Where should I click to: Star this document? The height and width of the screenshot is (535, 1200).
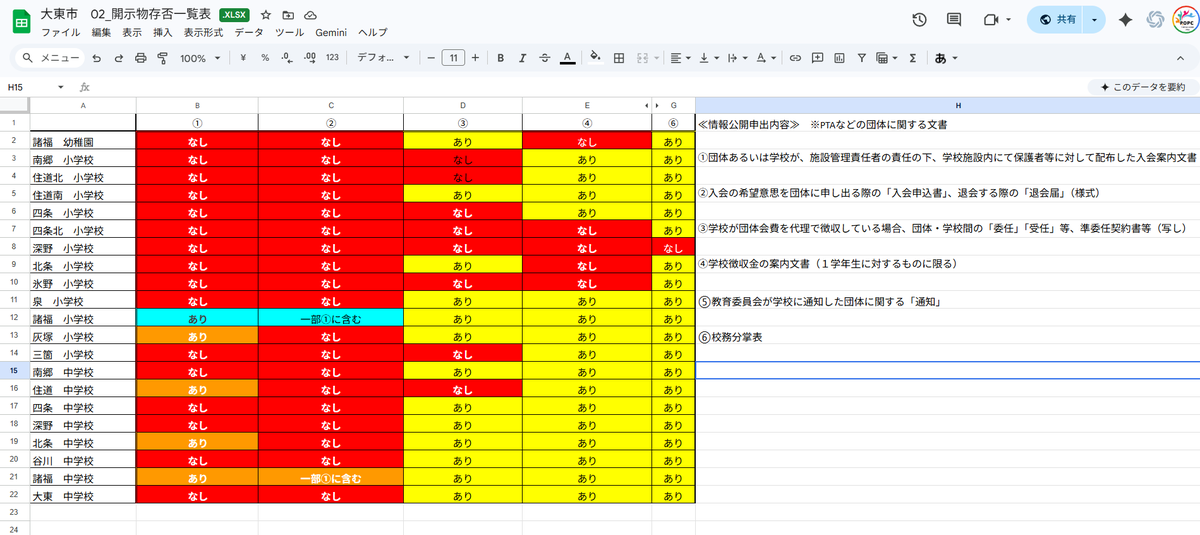point(266,15)
